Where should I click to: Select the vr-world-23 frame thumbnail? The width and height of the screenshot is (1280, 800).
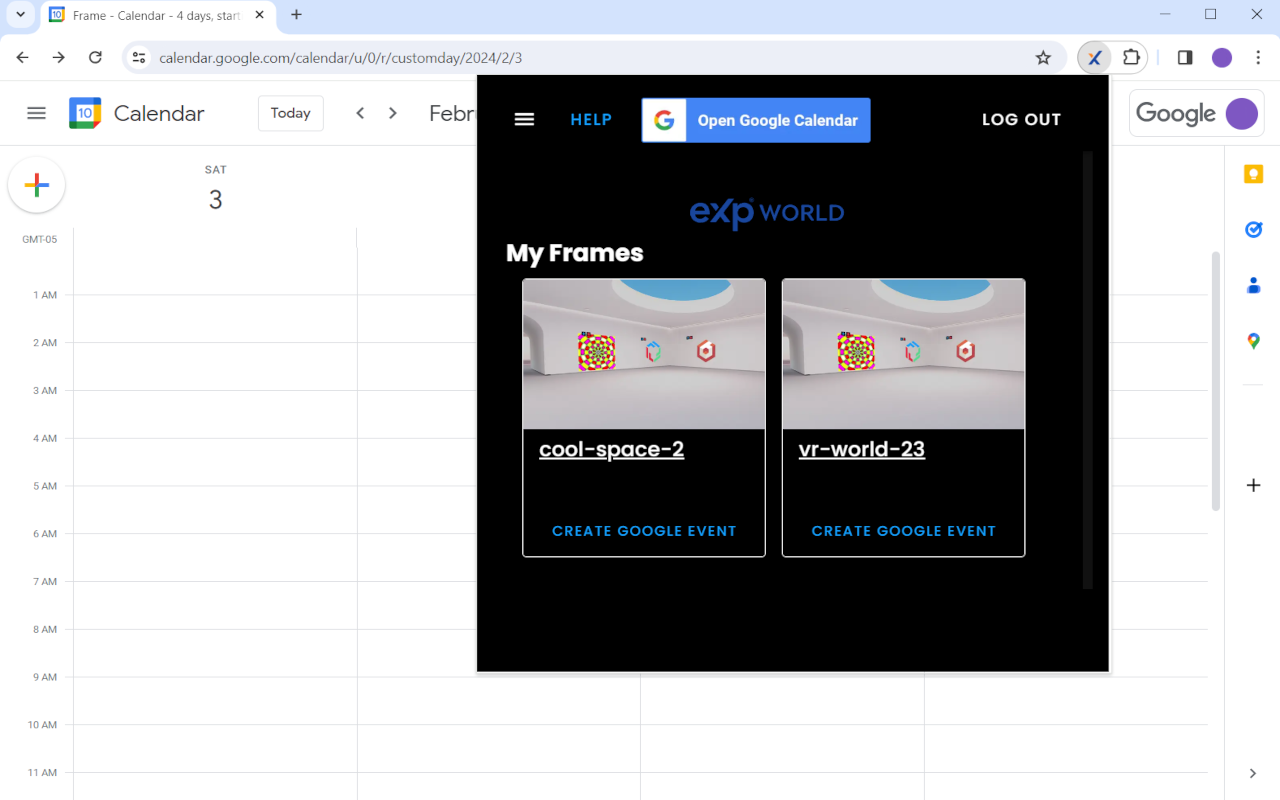pos(904,354)
